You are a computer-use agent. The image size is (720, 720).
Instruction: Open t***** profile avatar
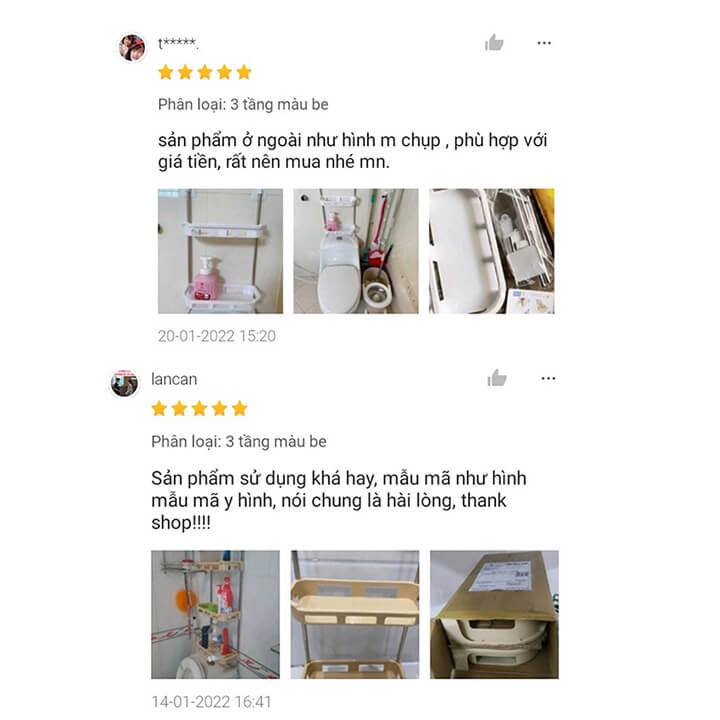click(x=132, y=47)
